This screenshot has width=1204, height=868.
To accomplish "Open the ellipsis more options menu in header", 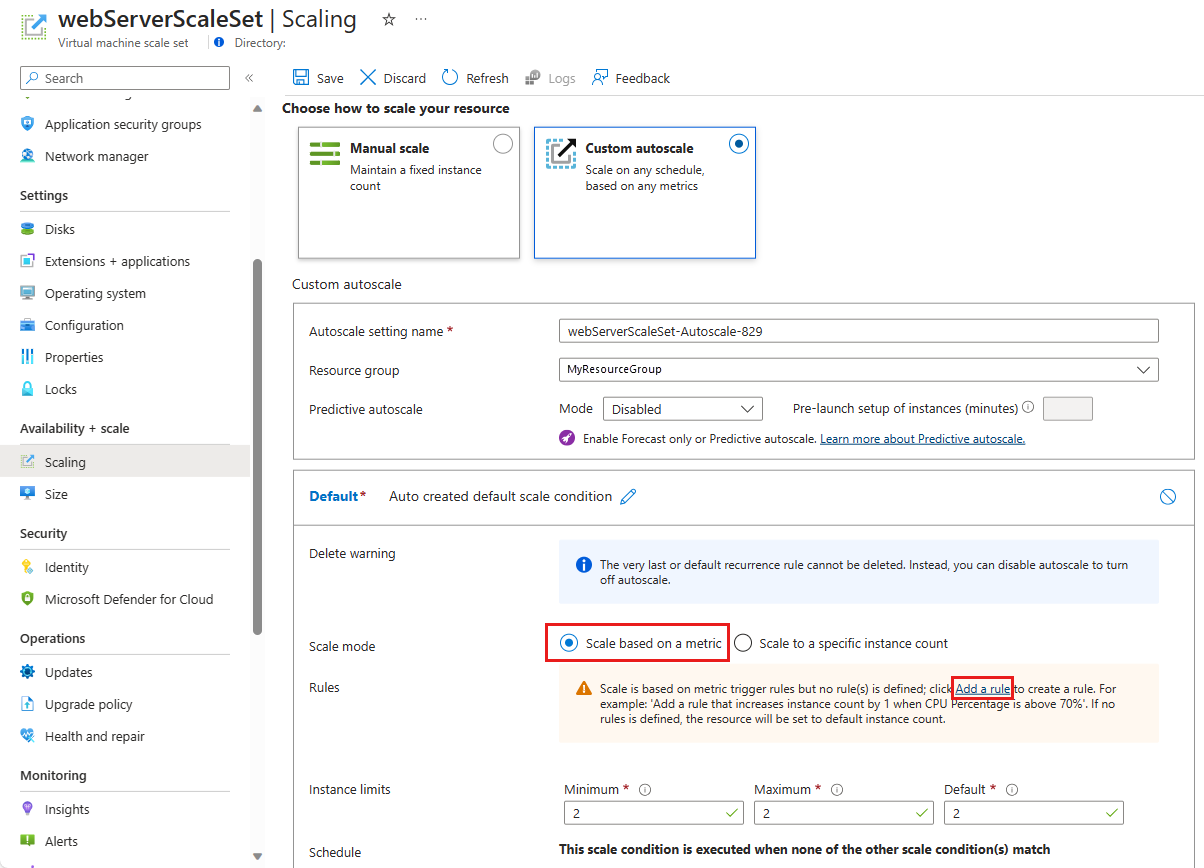I will pos(421,19).
